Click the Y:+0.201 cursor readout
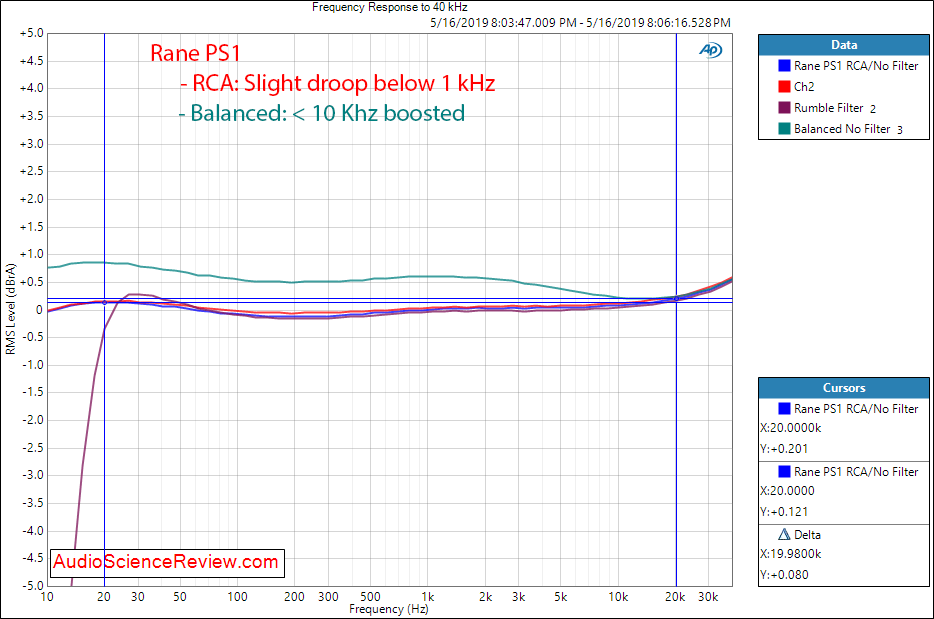The image size is (934, 619). [x=784, y=449]
